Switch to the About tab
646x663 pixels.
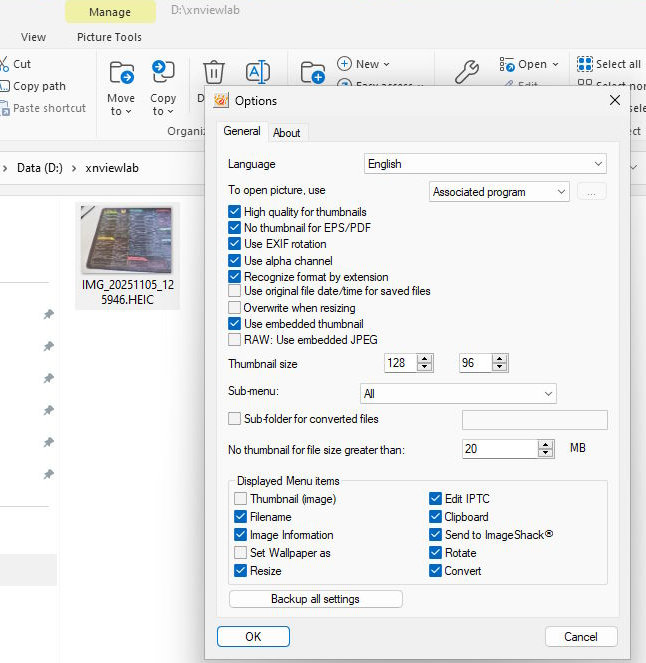[x=287, y=133]
